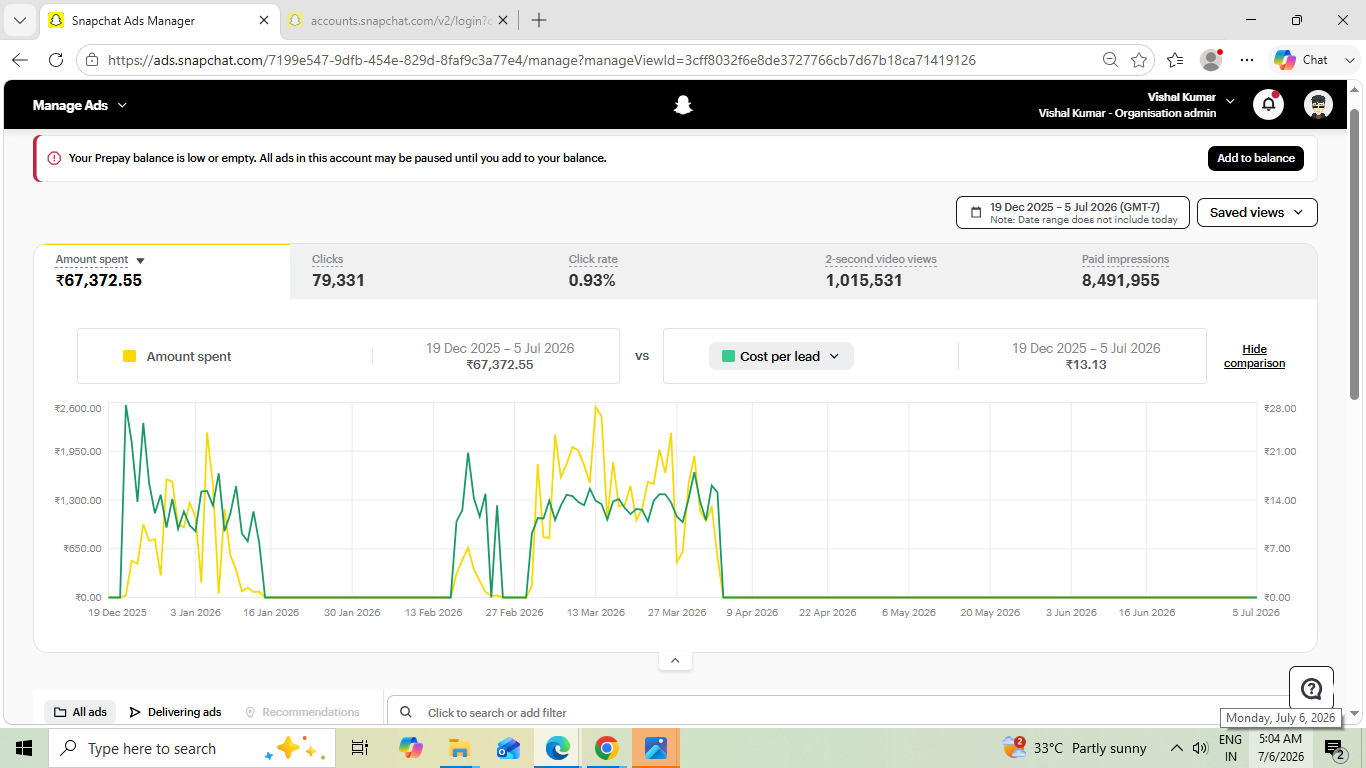
Task: Open Microsoft Edge taskbar icon
Action: pyautogui.click(x=557, y=748)
